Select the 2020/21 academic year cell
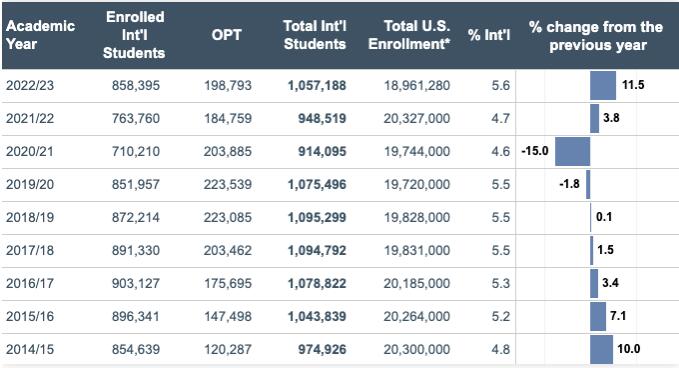The image size is (679, 368). tap(30, 152)
